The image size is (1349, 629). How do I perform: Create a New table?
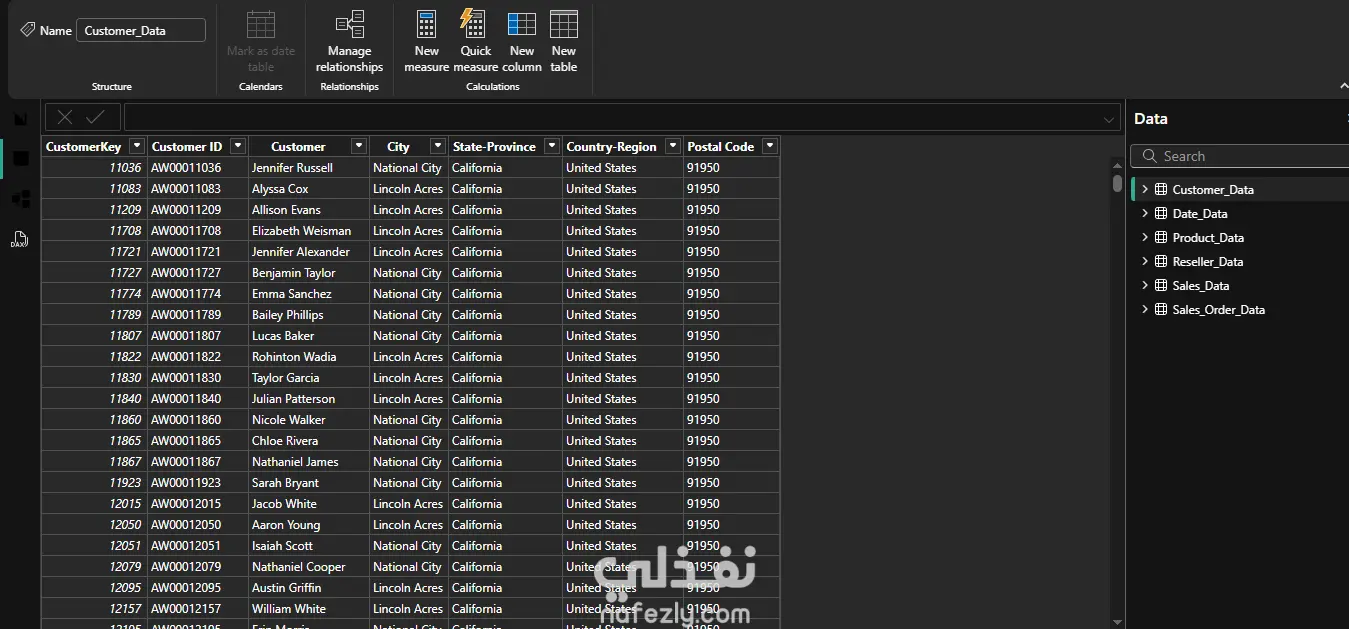pyautogui.click(x=564, y=42)
